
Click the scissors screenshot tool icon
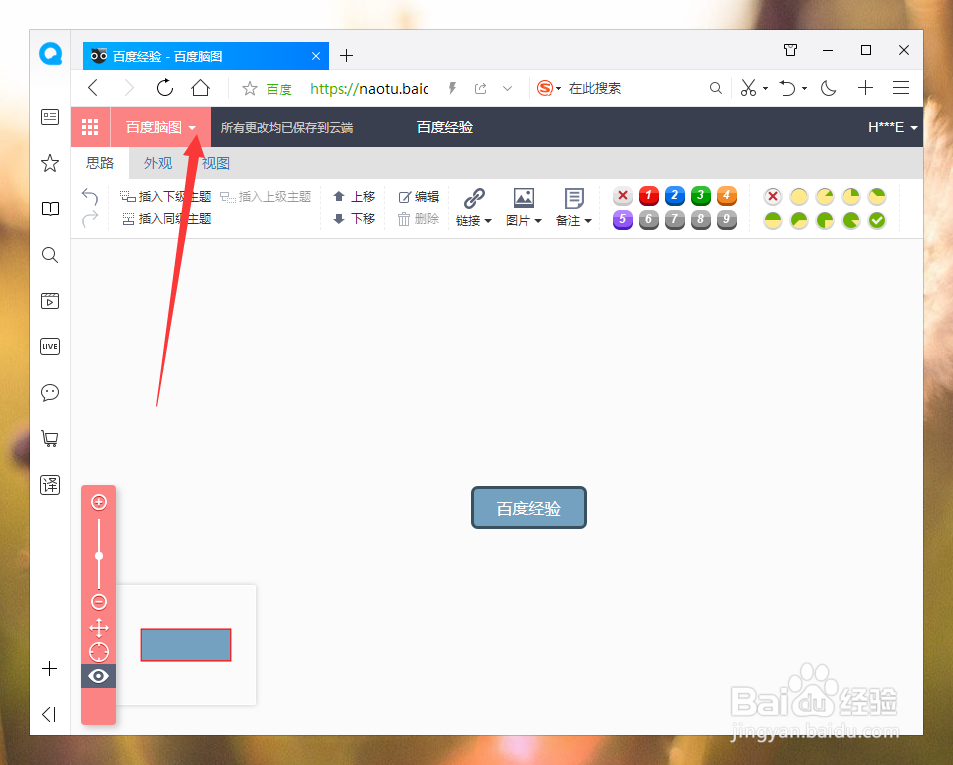tap(748, 88)
